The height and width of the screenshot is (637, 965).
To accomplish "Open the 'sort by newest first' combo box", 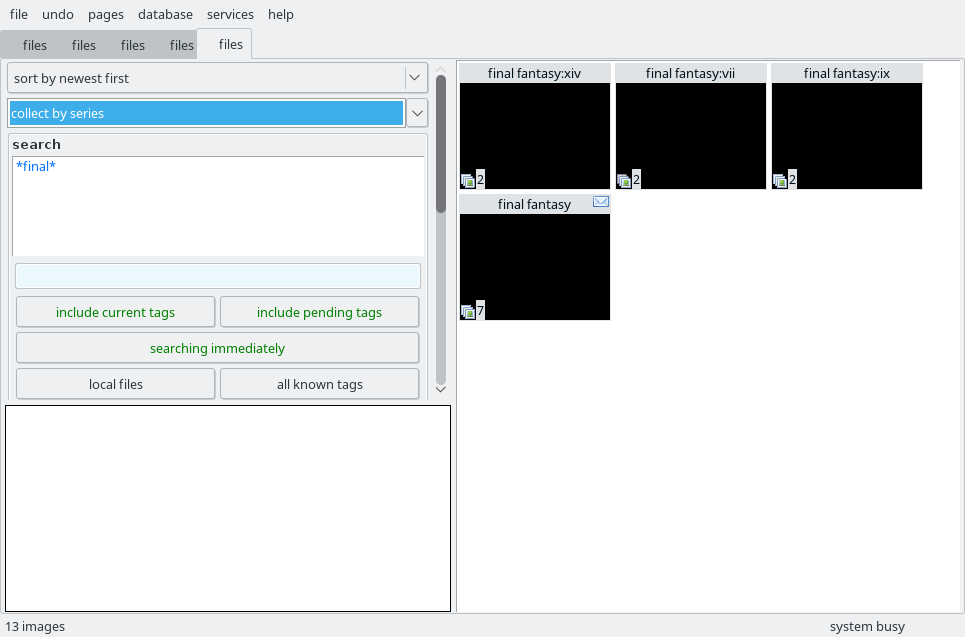I will pos(217,78).
